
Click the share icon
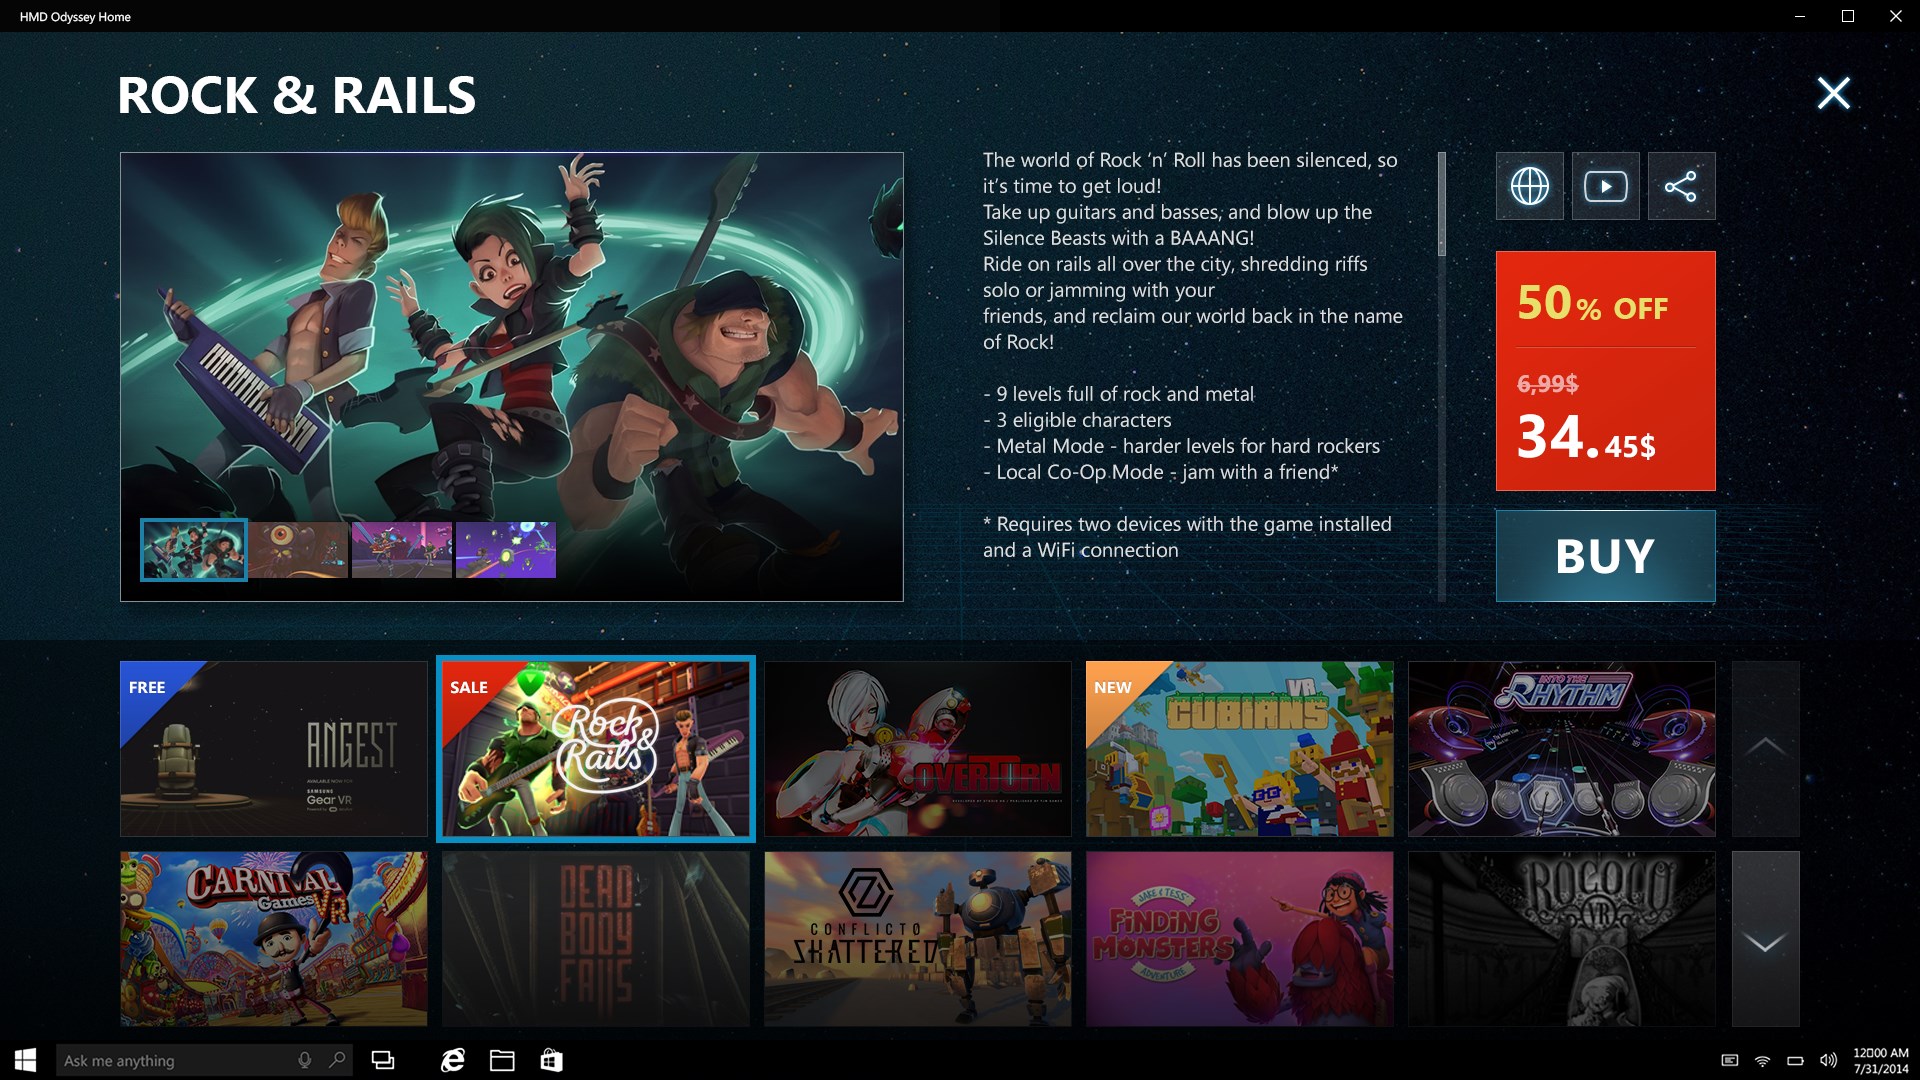(x=1681, y=186)
